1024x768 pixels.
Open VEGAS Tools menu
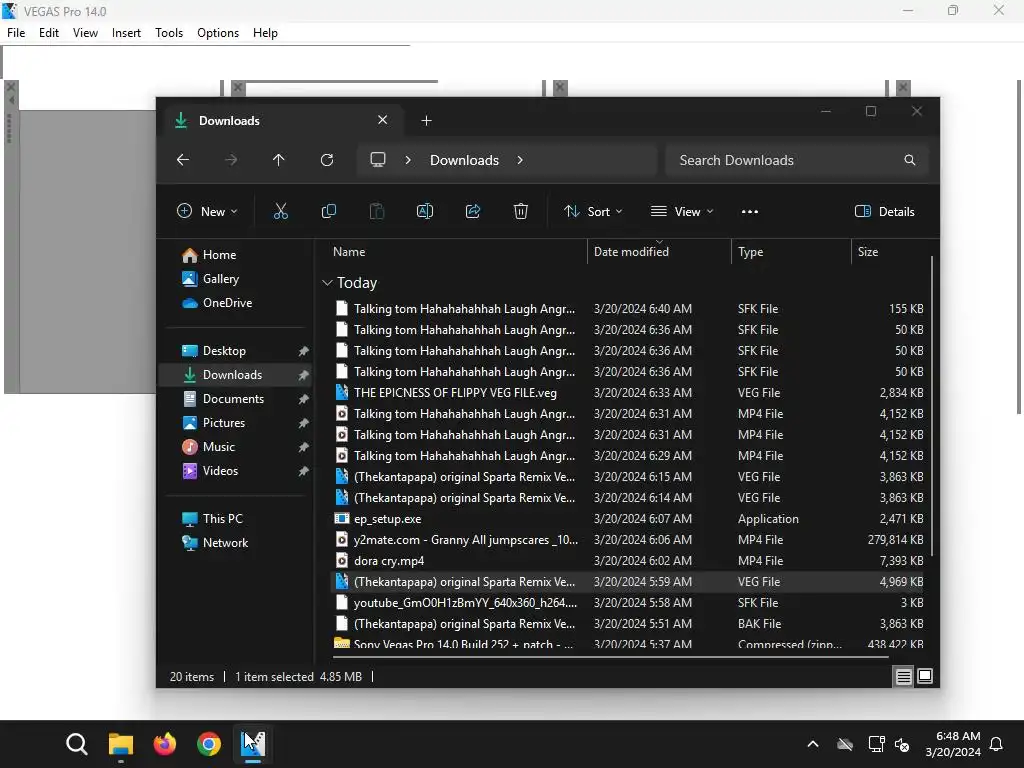169,33
